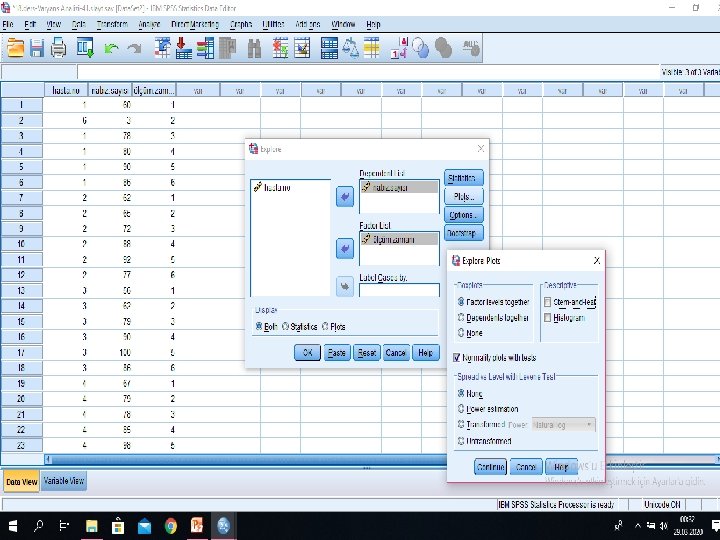Click the Use variable sets icon
This screenshot has height=540, width=720.
click(421, 48)
